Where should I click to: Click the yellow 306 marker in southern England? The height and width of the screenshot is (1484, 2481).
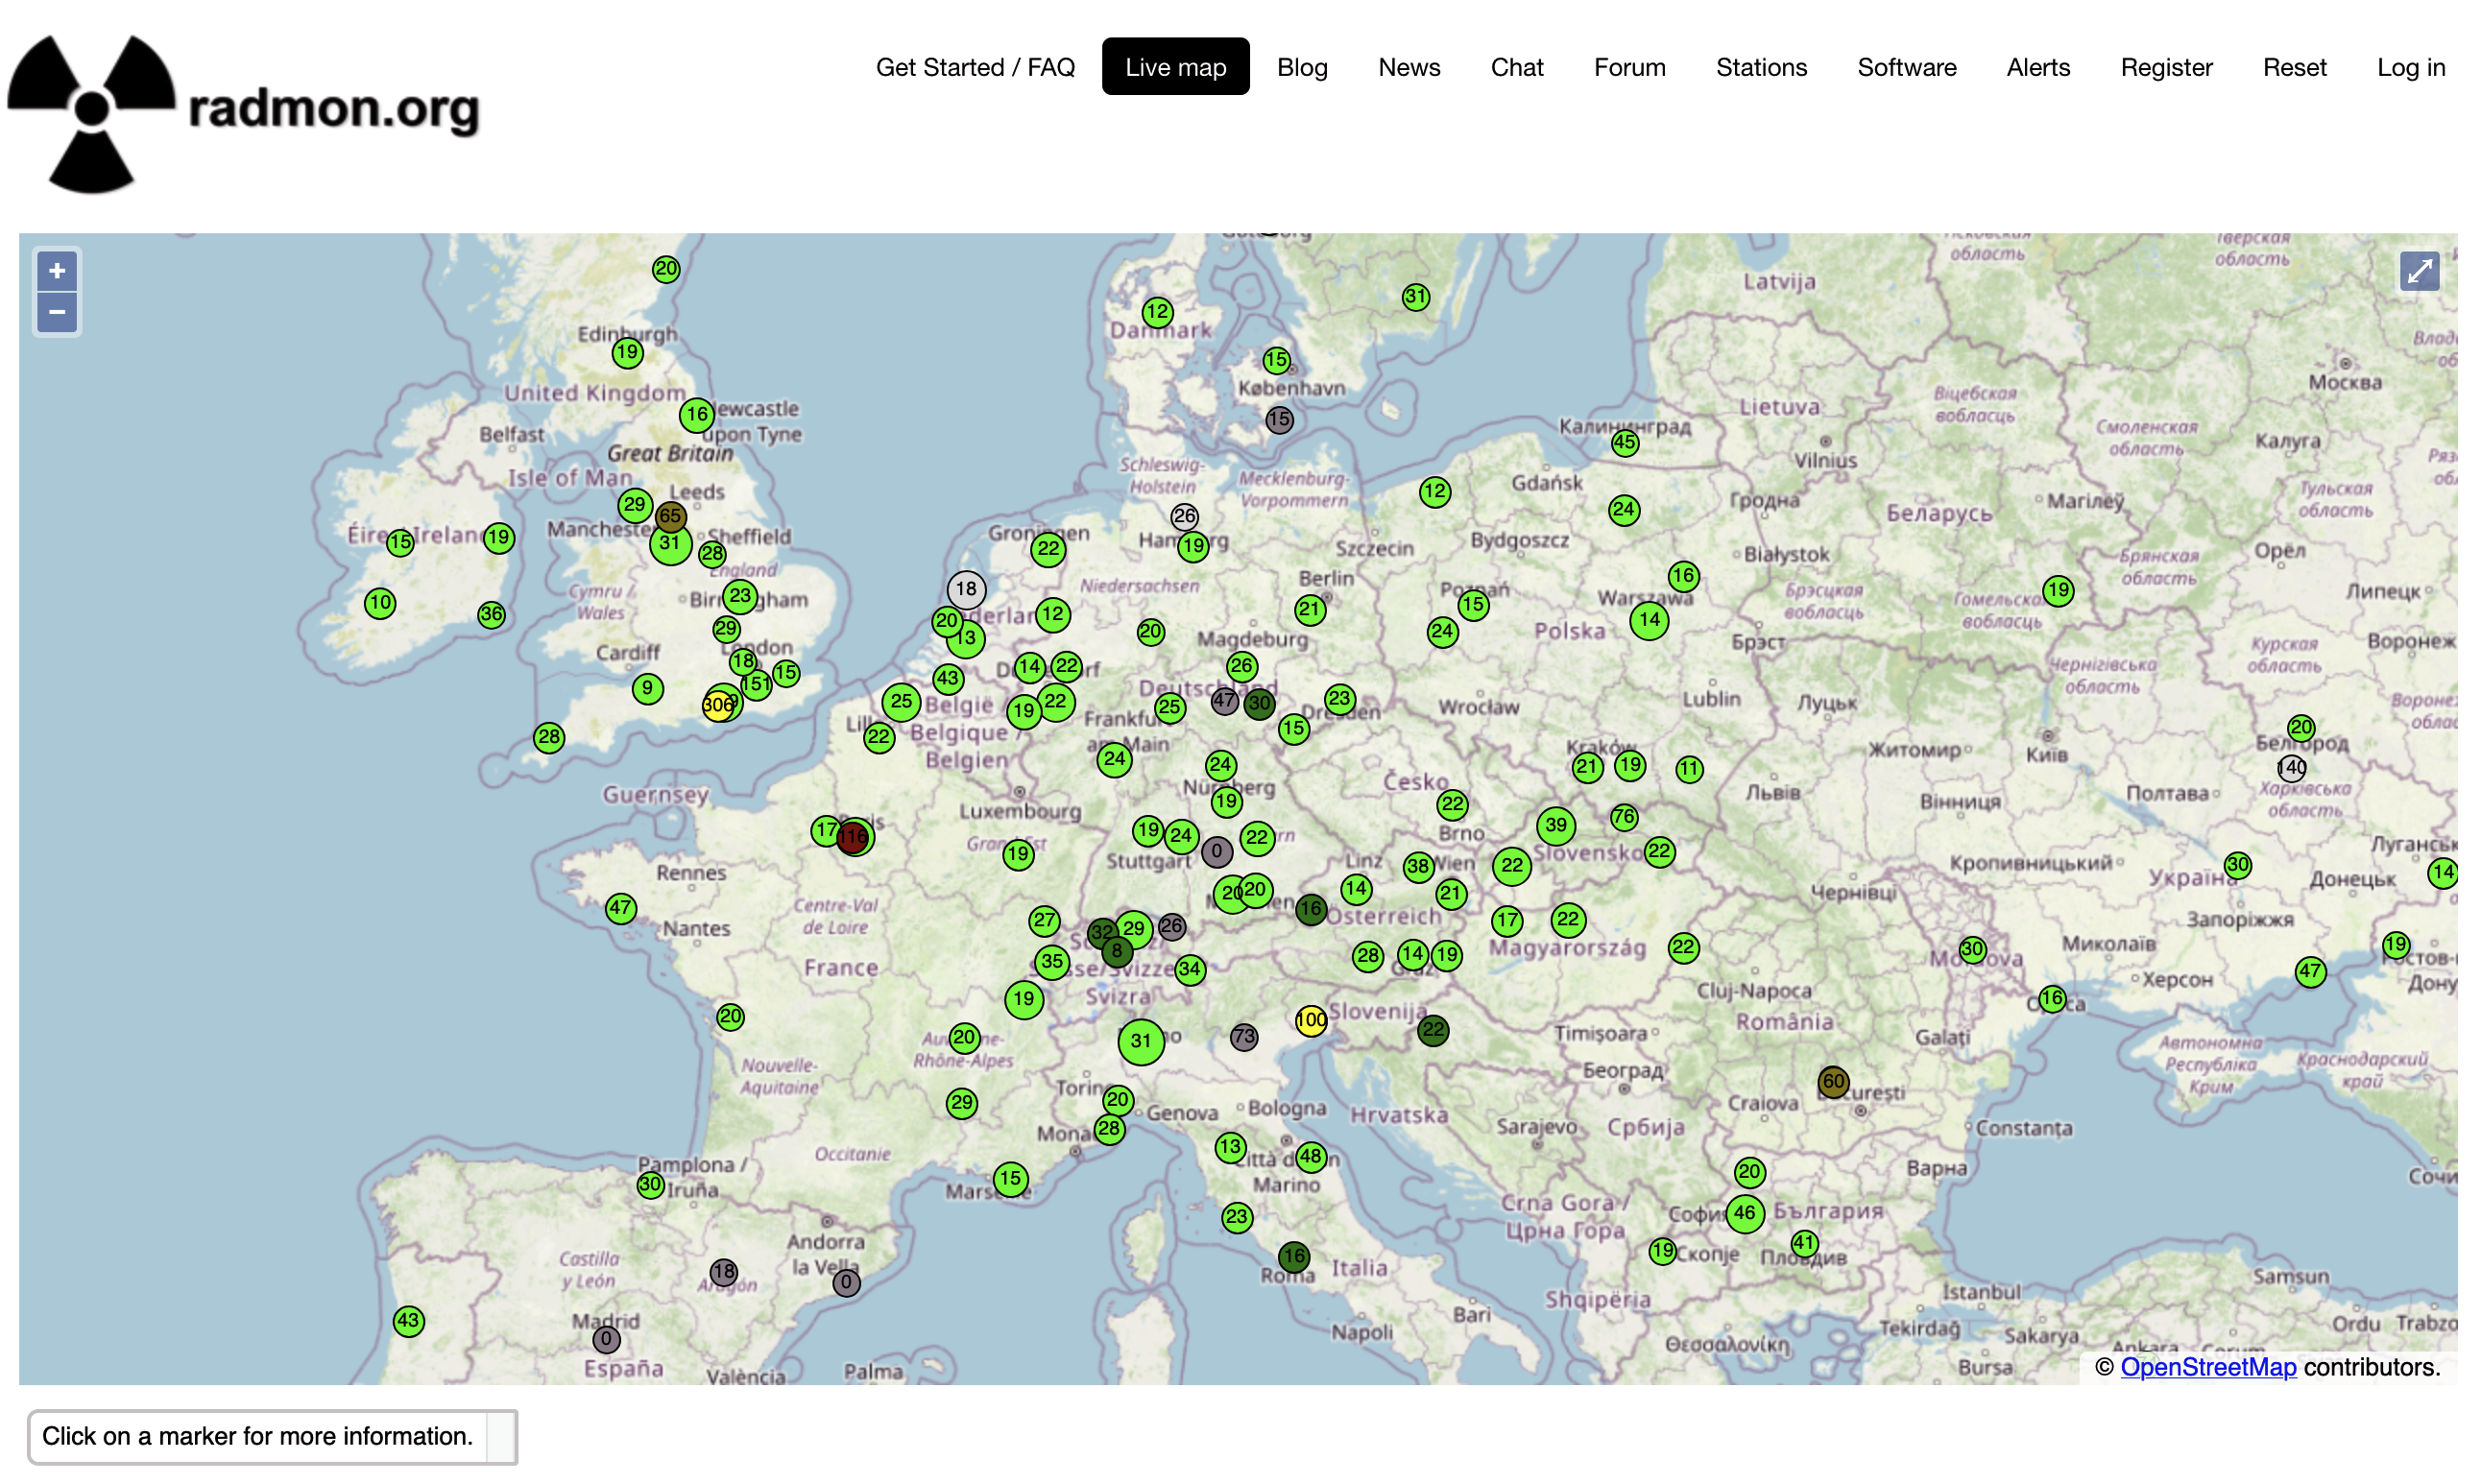(x=716, y=706)
